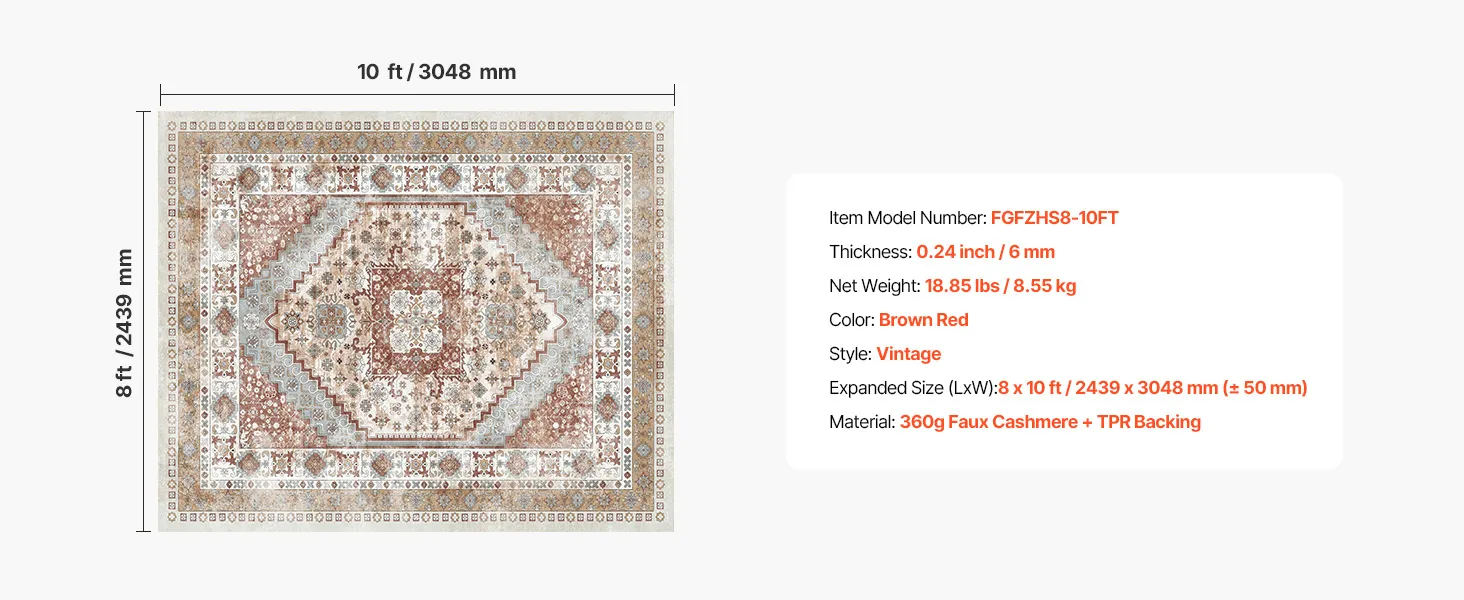This screenshot has width=1464, height=600.
Task: Click the Net Weight label
Action: pos(875,286)
